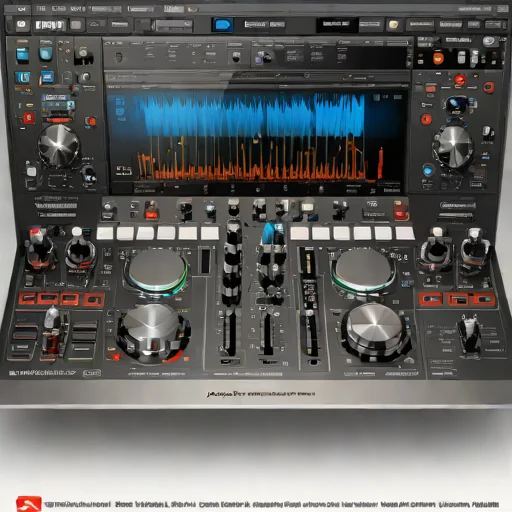The height and width of the screenshot is (512, 512).
Task: Click the blue round button below the right silver knob
Action: click(x=428, y=171)
